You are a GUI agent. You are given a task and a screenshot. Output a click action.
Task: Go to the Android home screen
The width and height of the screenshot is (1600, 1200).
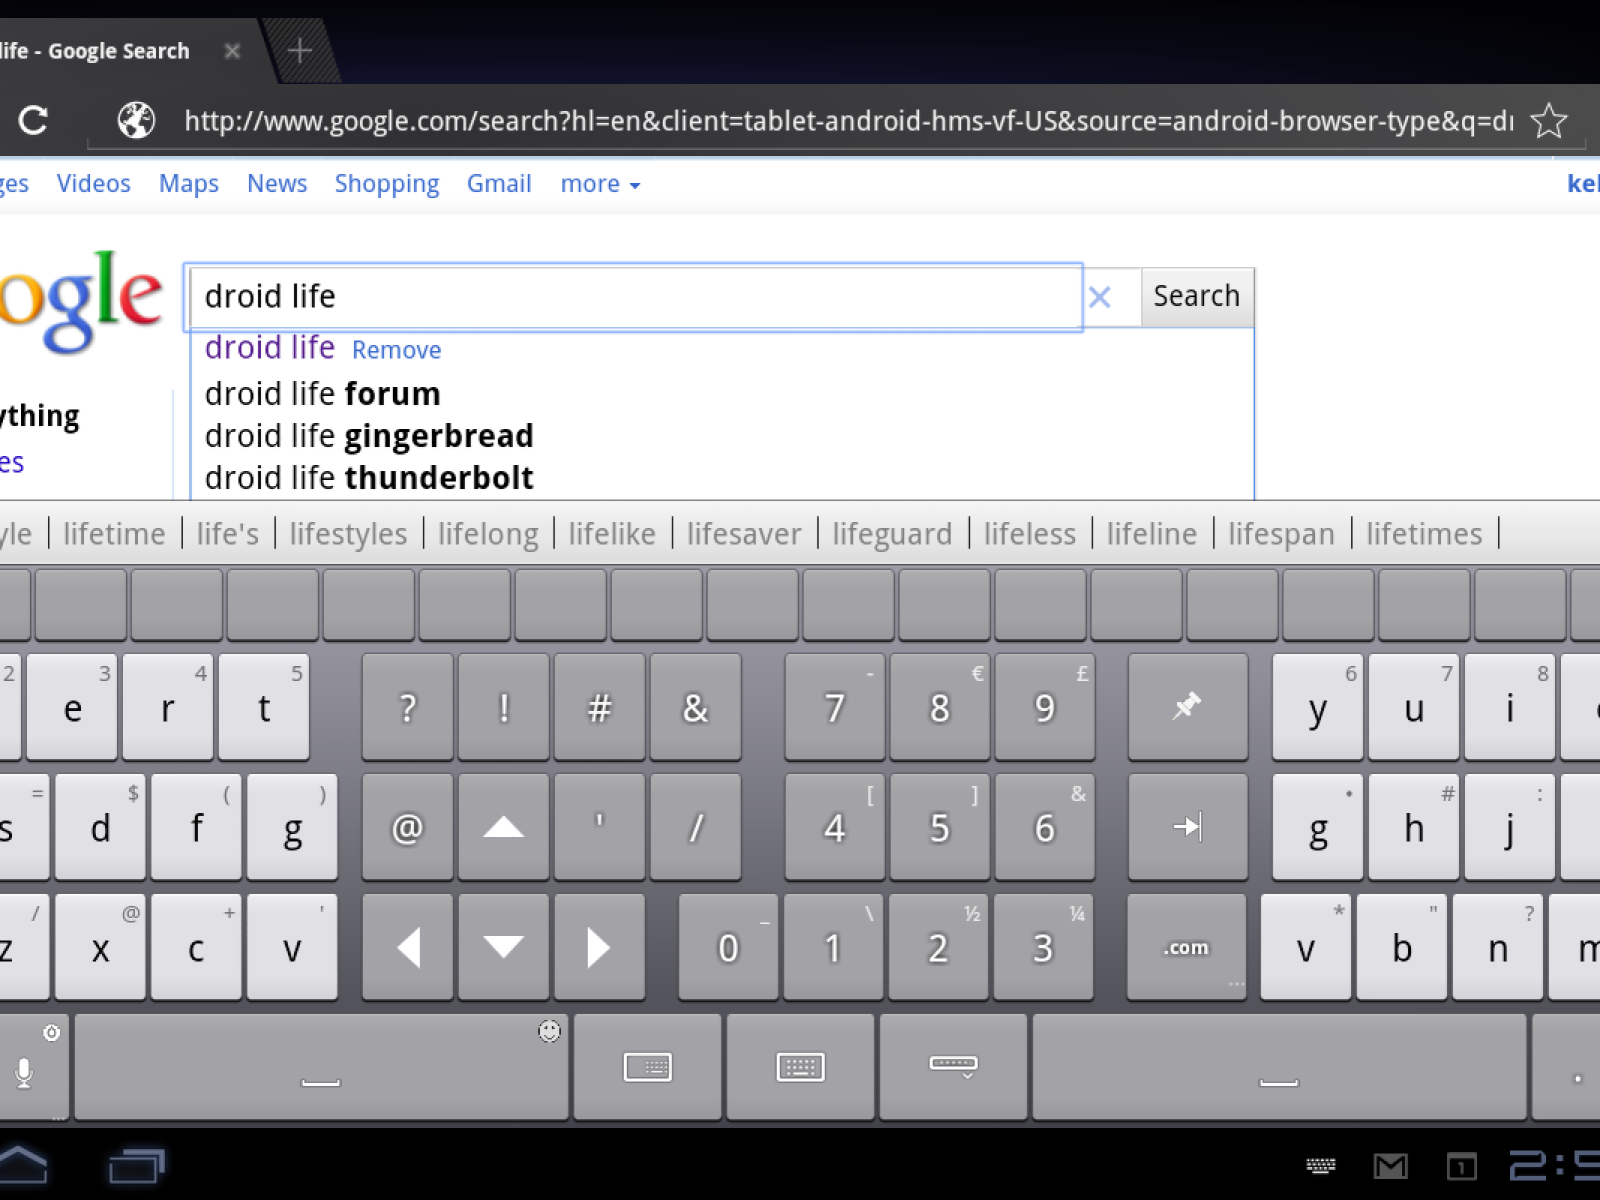[x=22, y=1165]
